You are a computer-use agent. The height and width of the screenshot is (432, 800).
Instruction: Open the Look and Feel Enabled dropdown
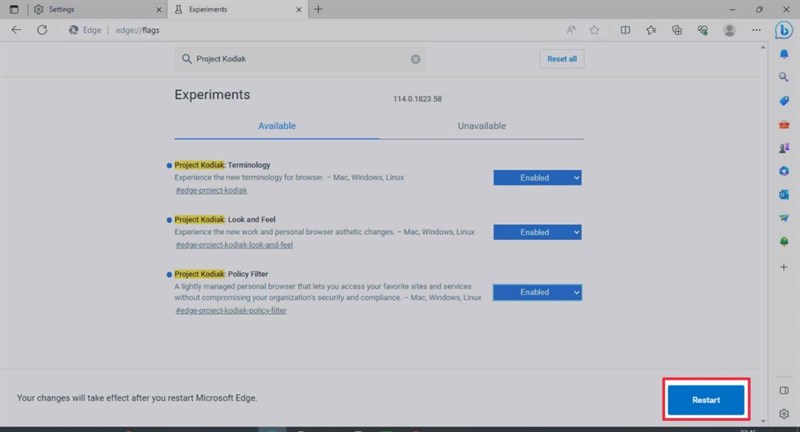pos(537,232)
